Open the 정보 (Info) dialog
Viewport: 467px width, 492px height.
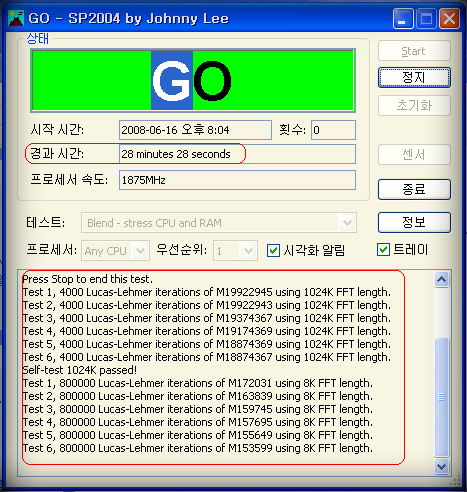(x=414, y=222)
